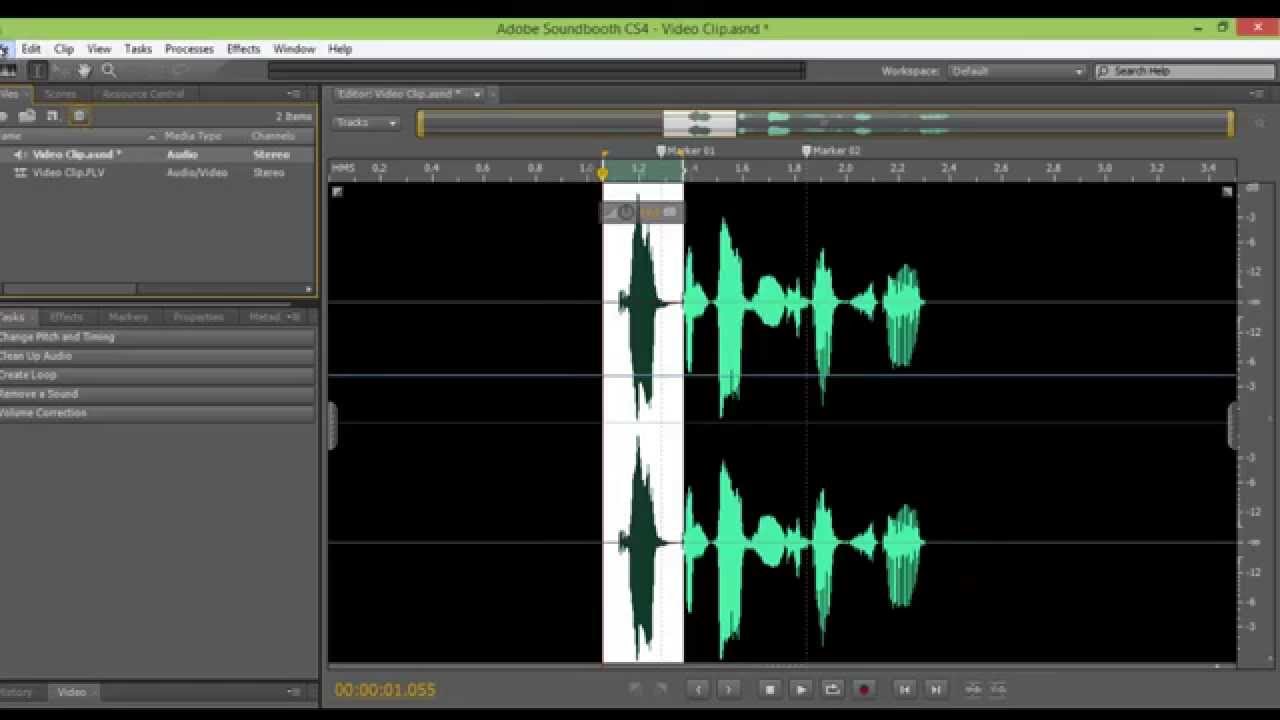Open the History panel options menu
Viewport: 1280px width, 720px height.
point(295,692)
